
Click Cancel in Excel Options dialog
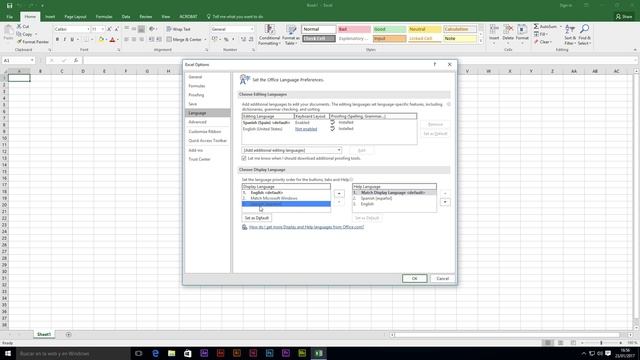(x=442, y=278)
